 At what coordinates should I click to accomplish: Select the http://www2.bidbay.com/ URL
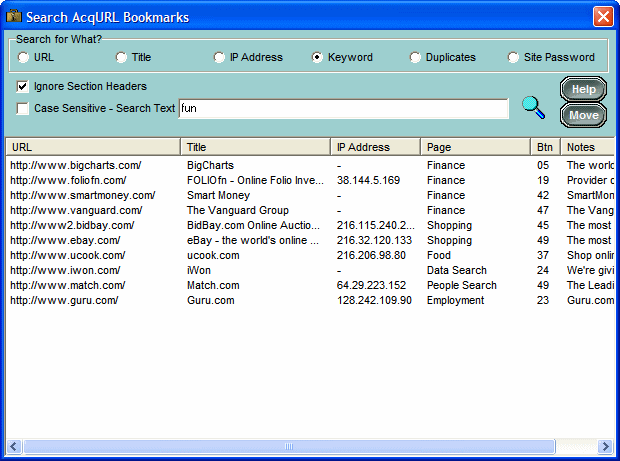click(72, 225)
